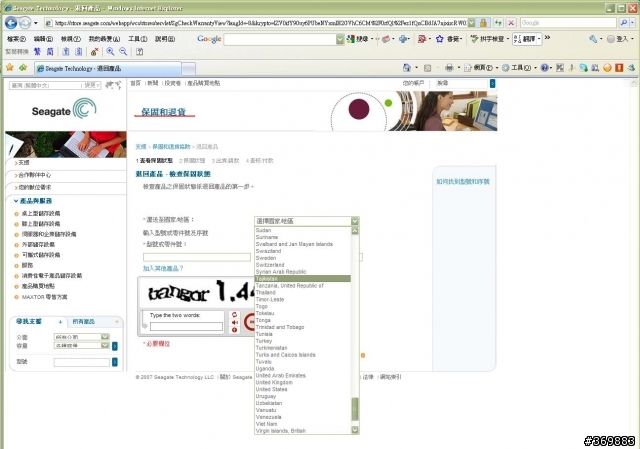The image size is (640, 449).
Task: Click the 登入 sign-in button on Google toolbar
Action: [x=620, y=39]
